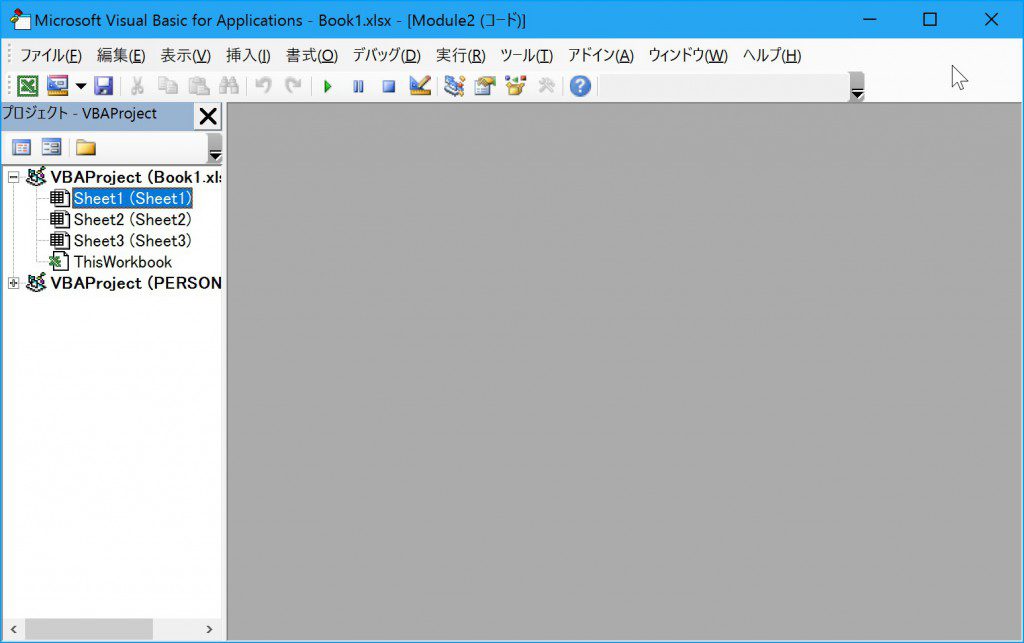
Task: Toggle Folders icon in Project pane
Action: click(86, 148)
